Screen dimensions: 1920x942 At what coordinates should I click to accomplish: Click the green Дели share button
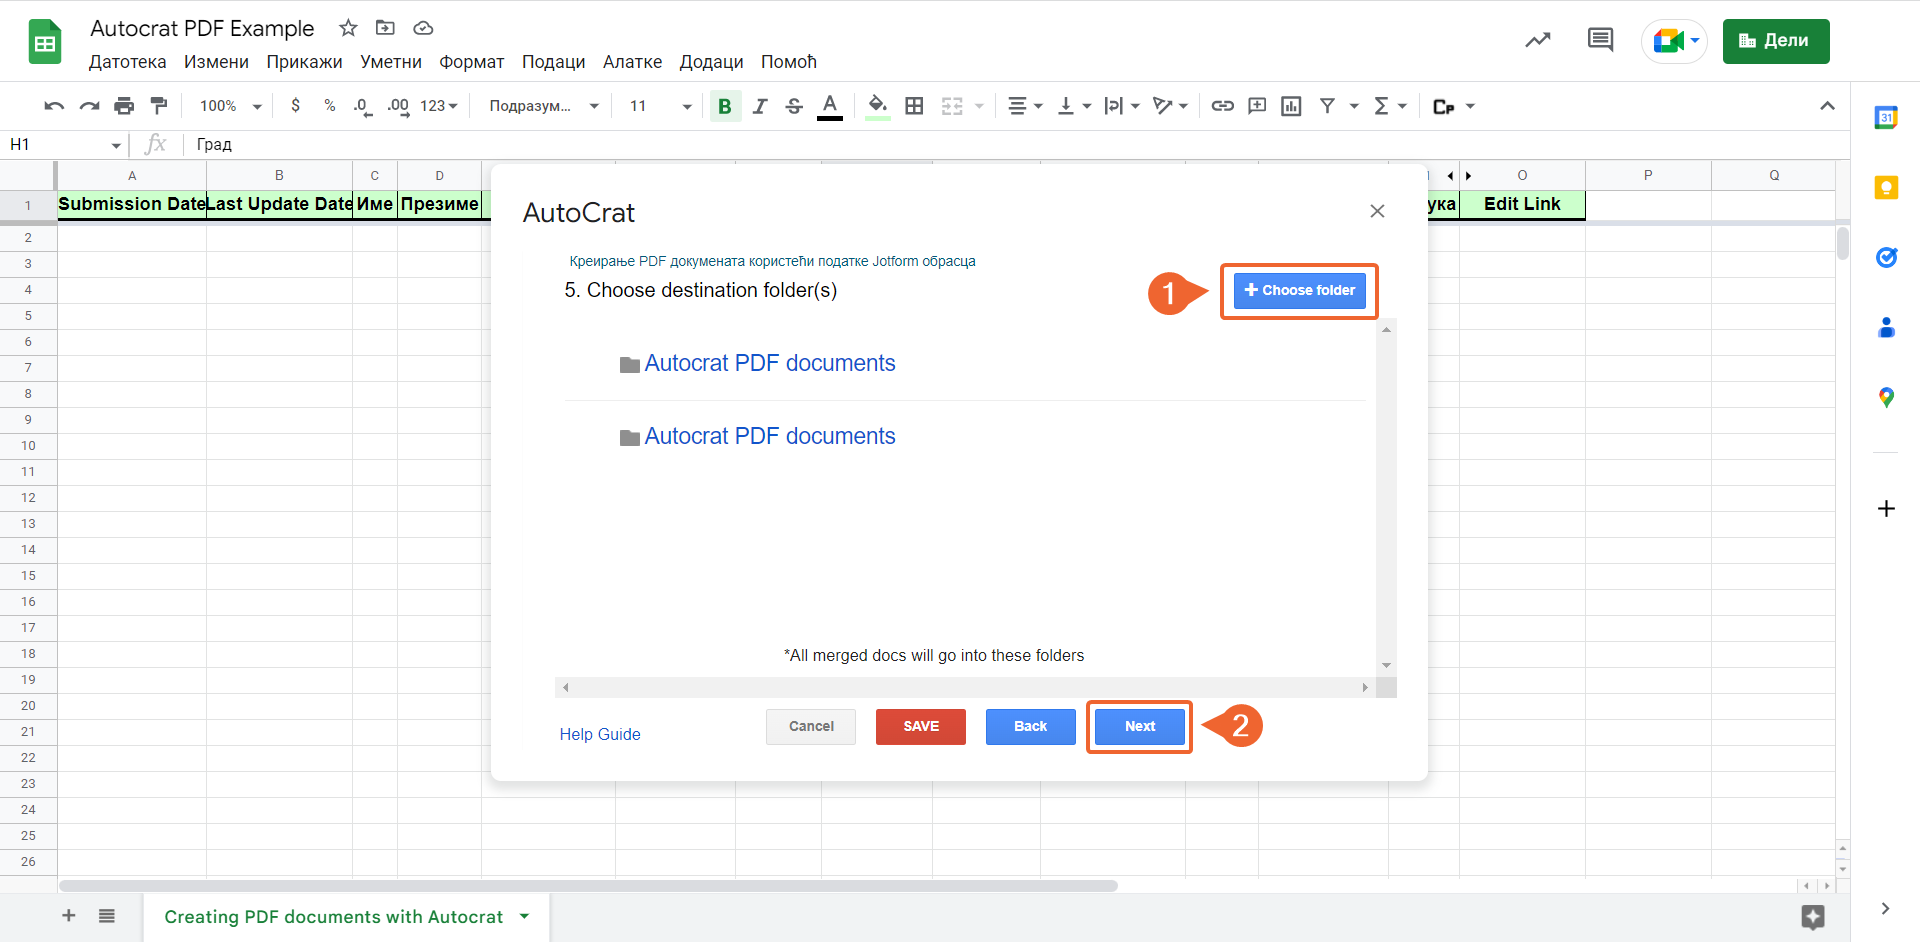(1776, 41)
